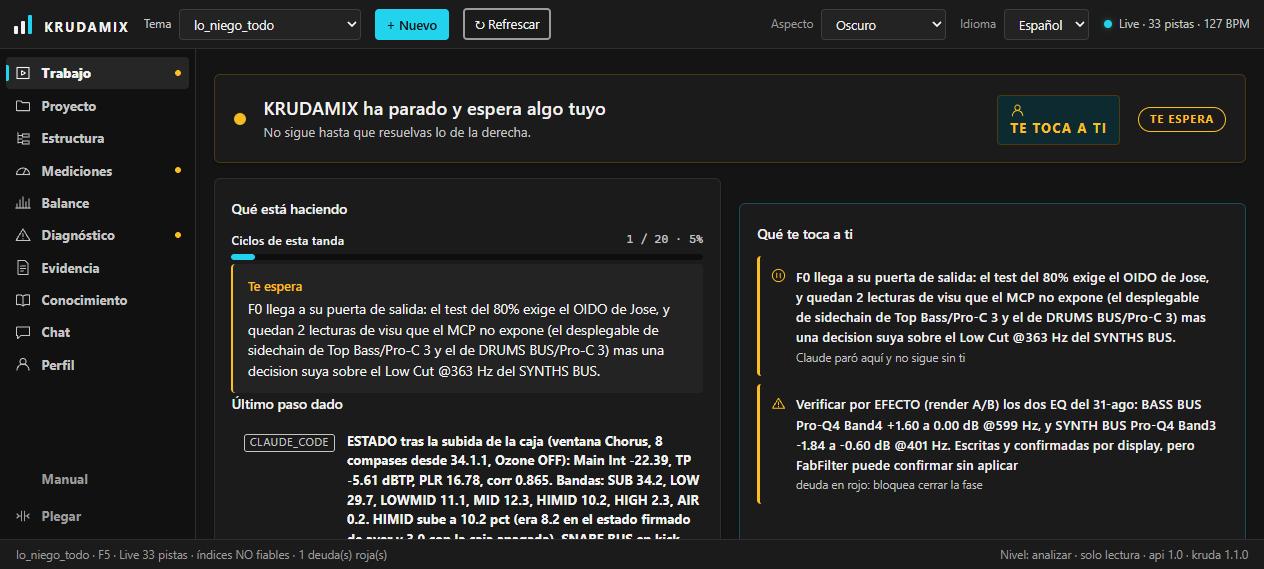This screenshot has width=1264, height=569.
Task: Click the Qué te toca a ti heading
Action: tap(805, 234)
